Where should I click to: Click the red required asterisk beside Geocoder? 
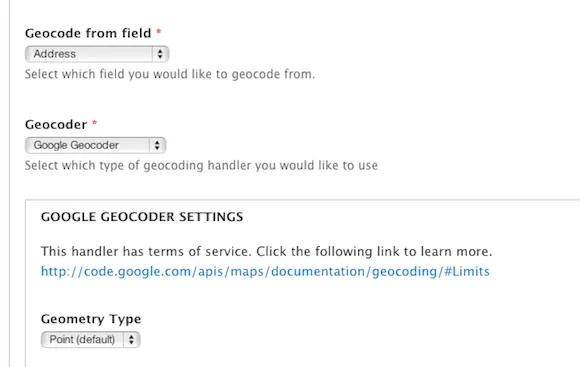click(x=94, y=123)
